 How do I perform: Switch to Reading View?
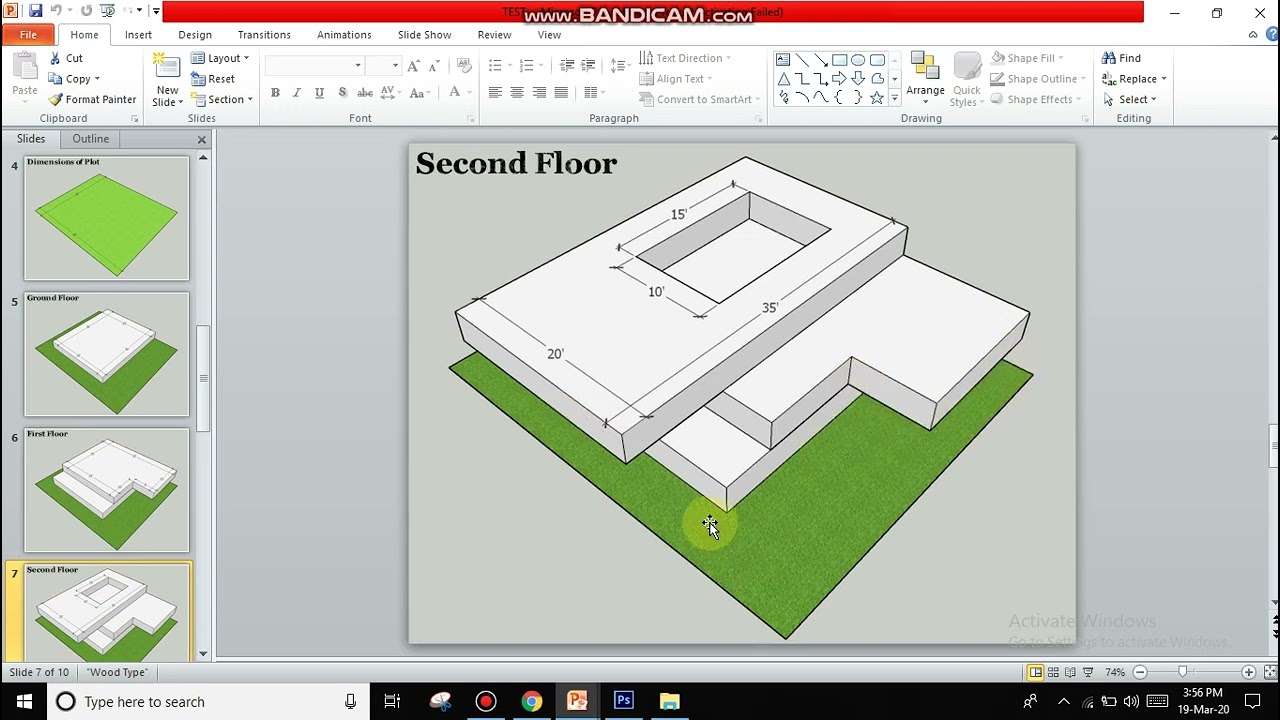coord(1069,672)
